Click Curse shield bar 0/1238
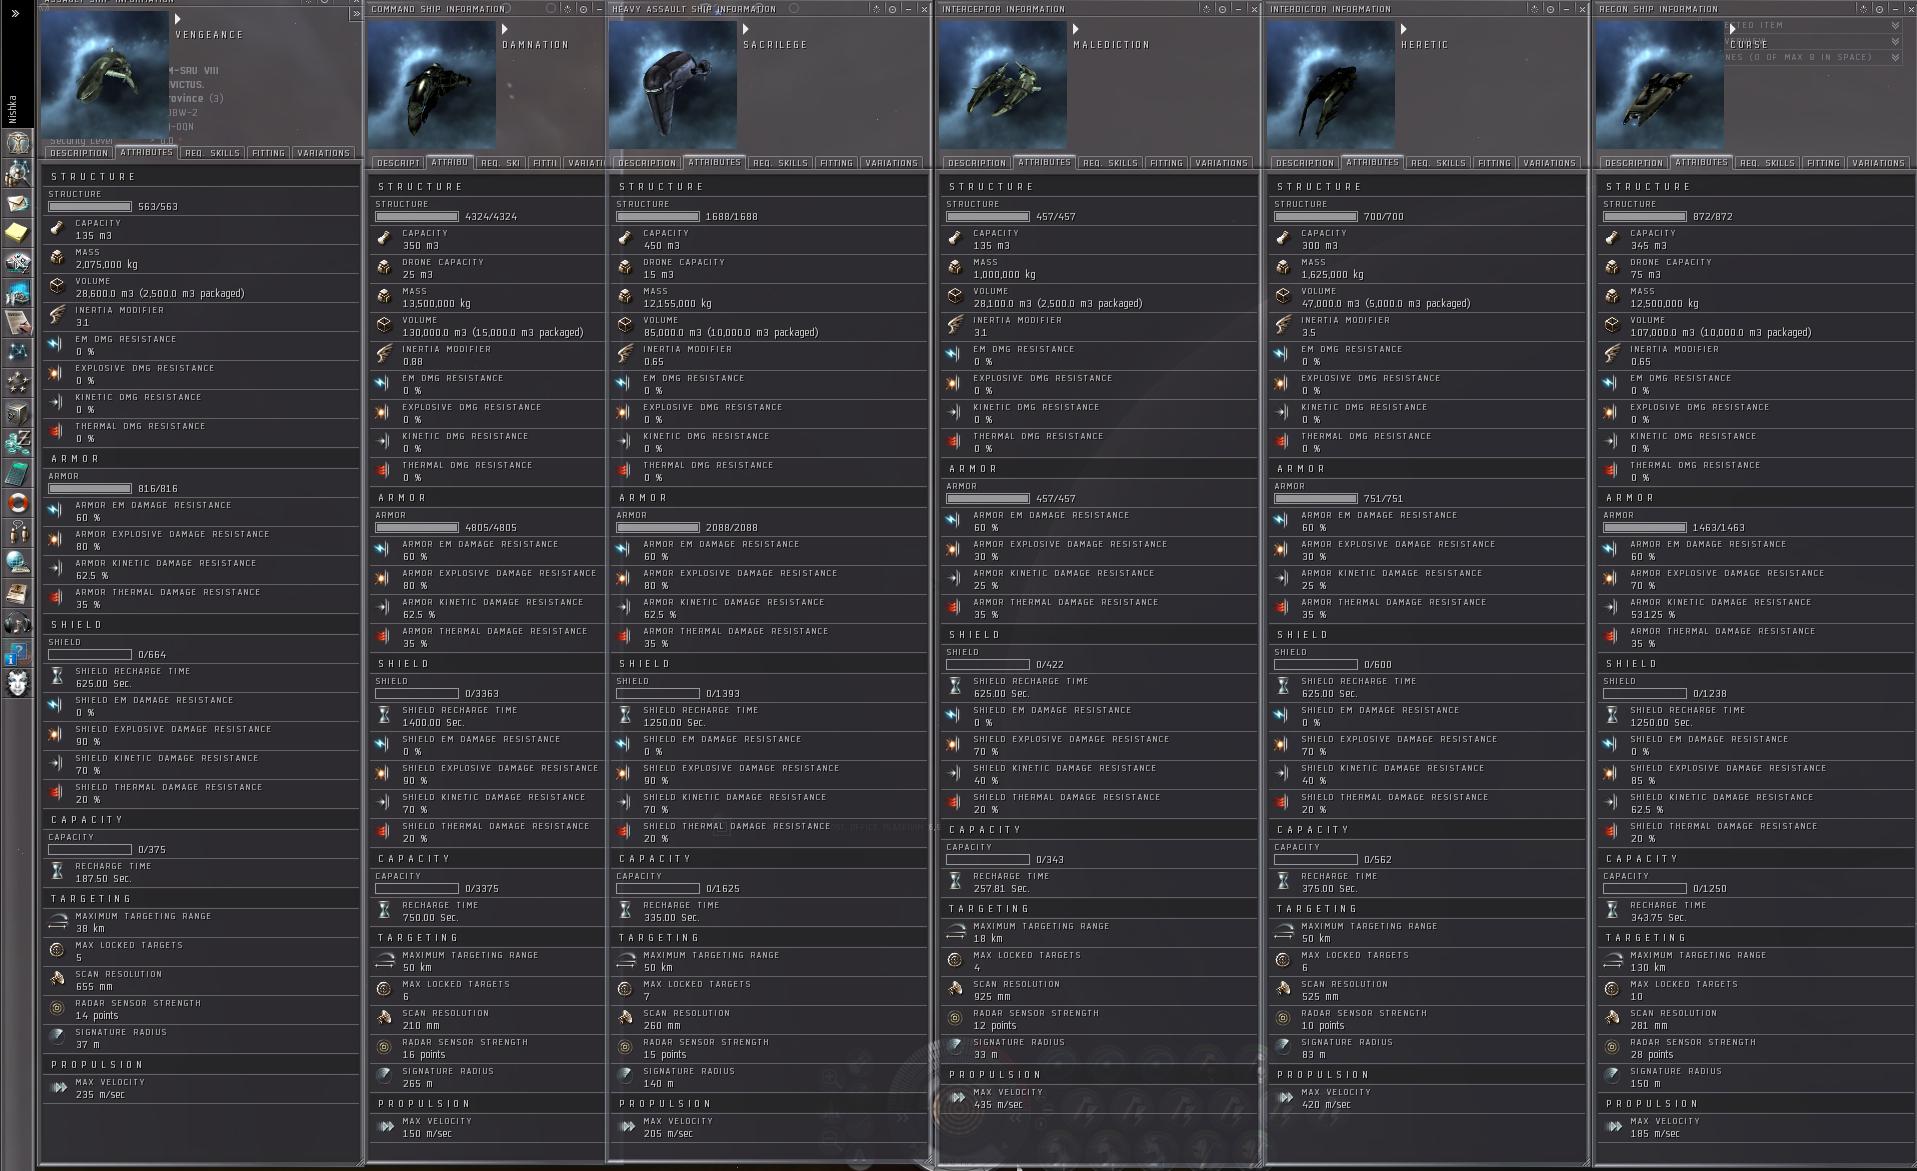Screen dimensions: 1917x1171 pos(1645,693)
